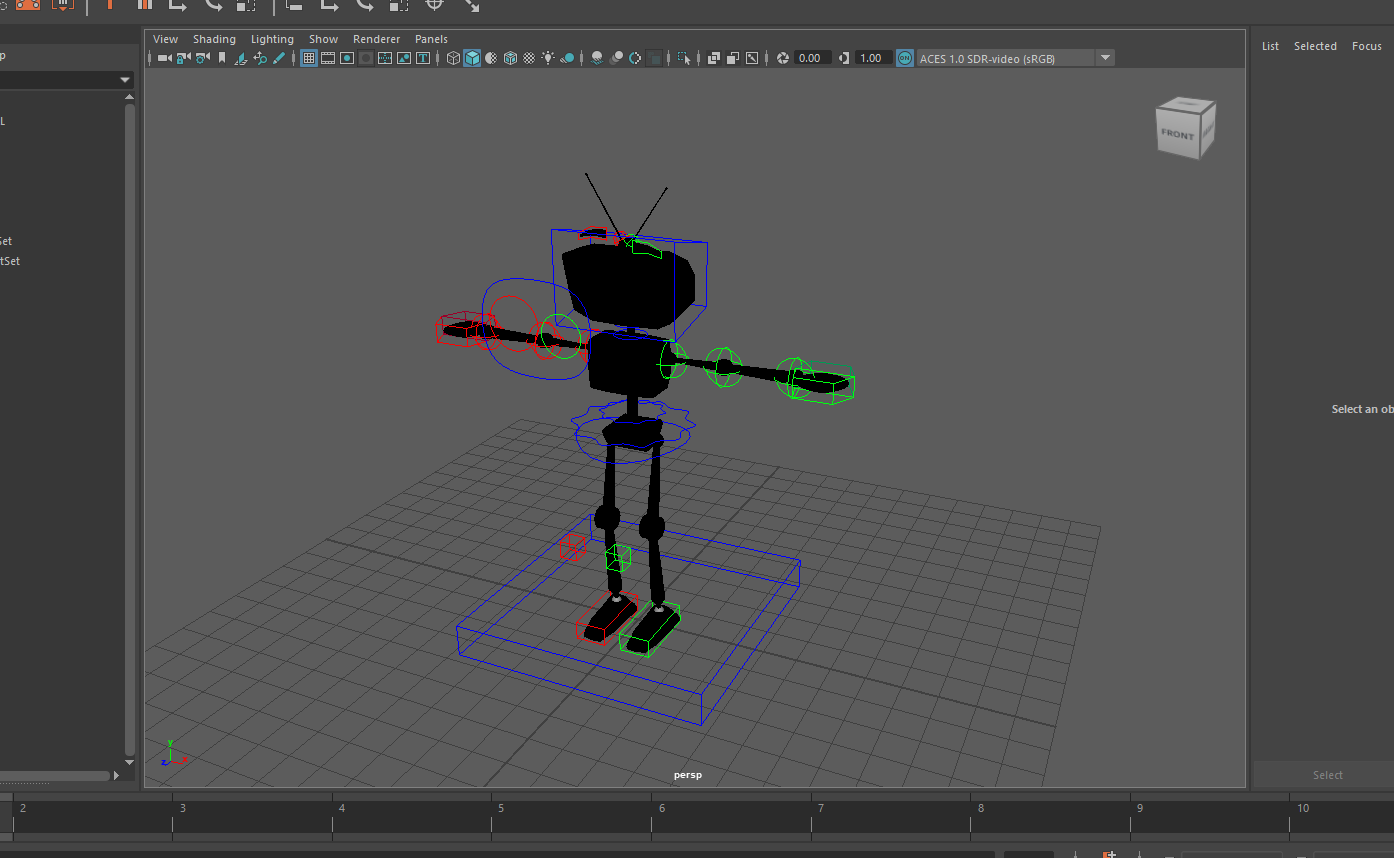Toggle the X-Ray Joints icon

[752, 58]
